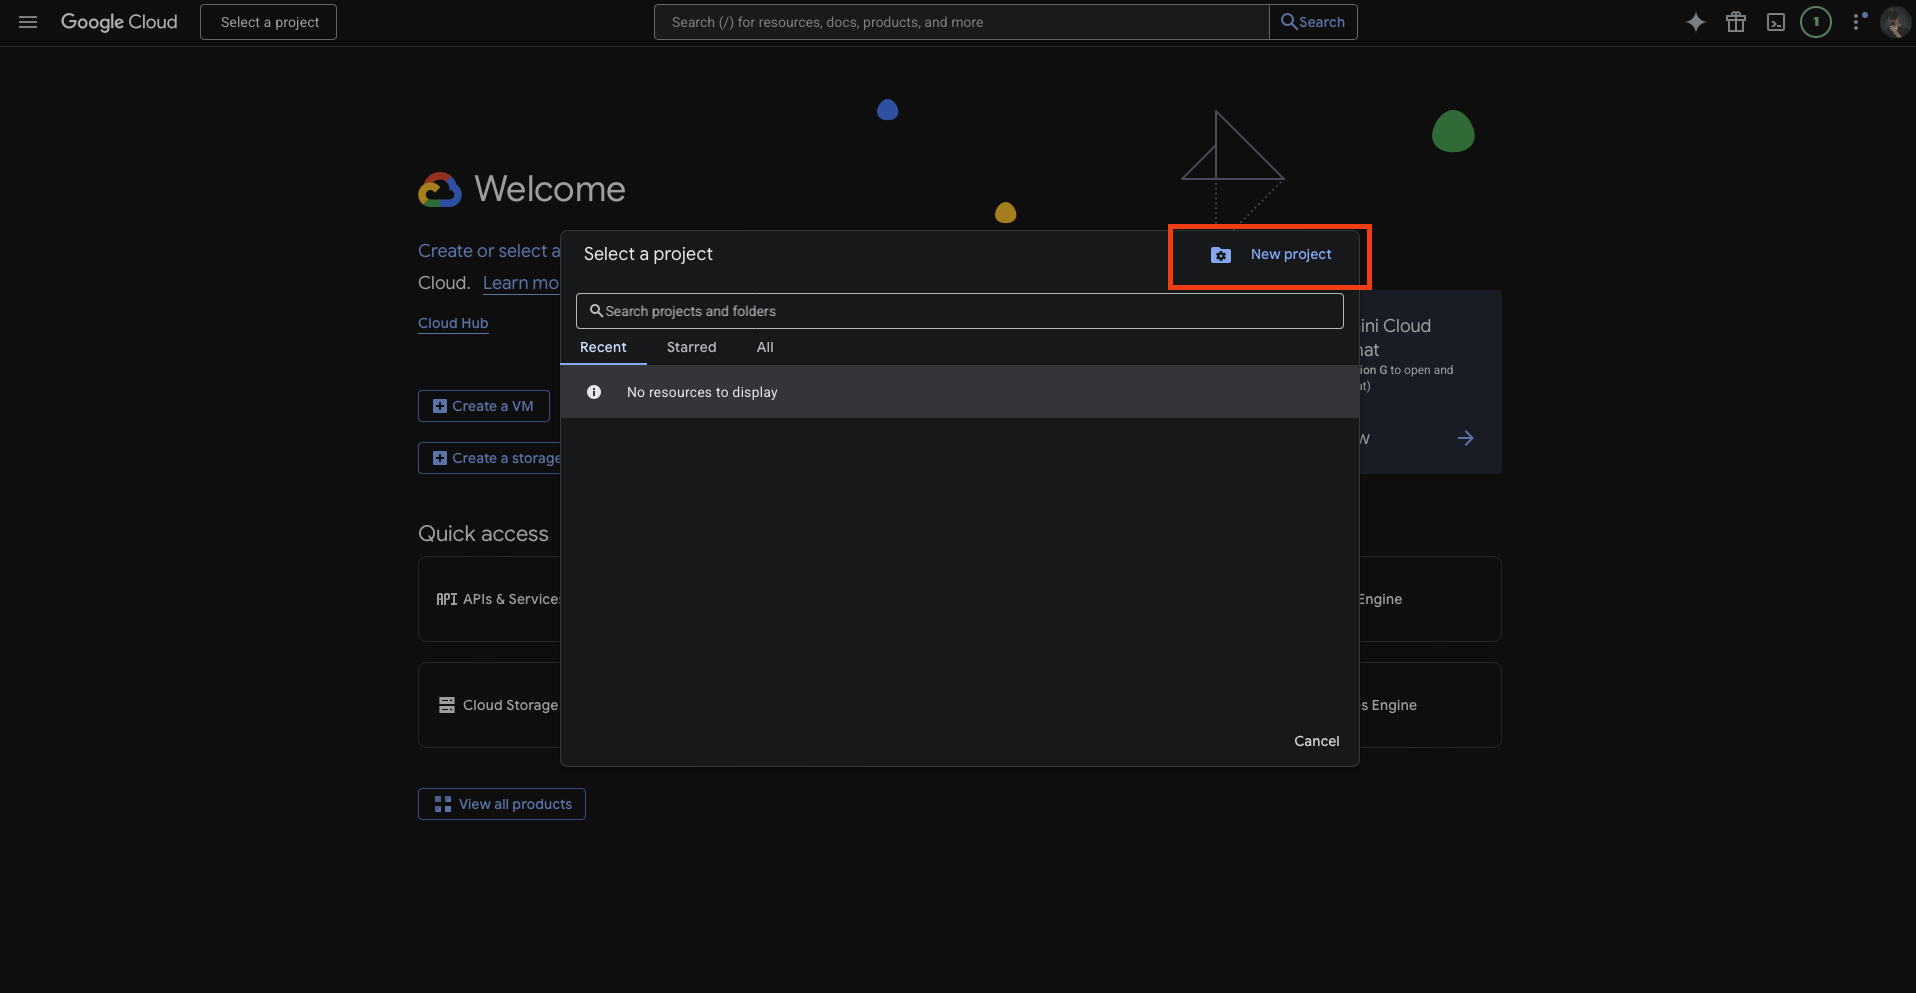Click the info icon beside No resources
Viewport: 1916px width, 993px height.
point(594,392)
